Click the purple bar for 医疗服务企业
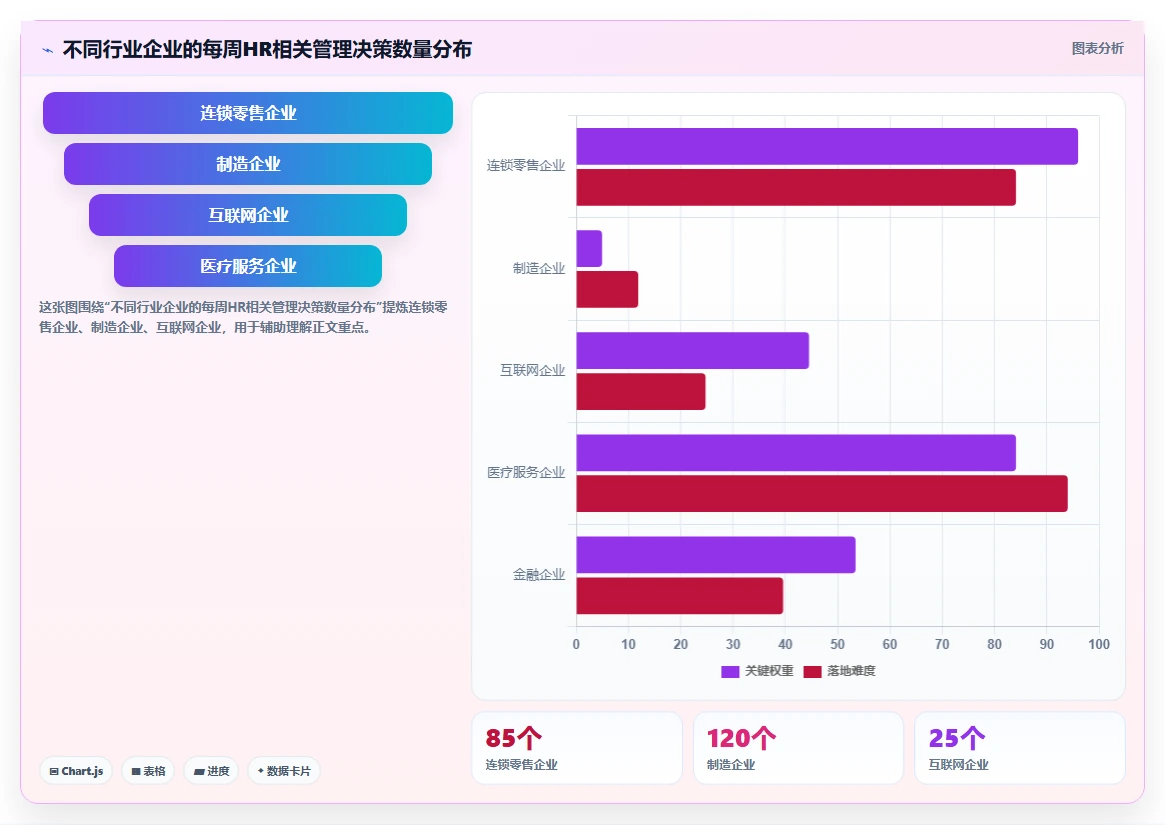 796,453
